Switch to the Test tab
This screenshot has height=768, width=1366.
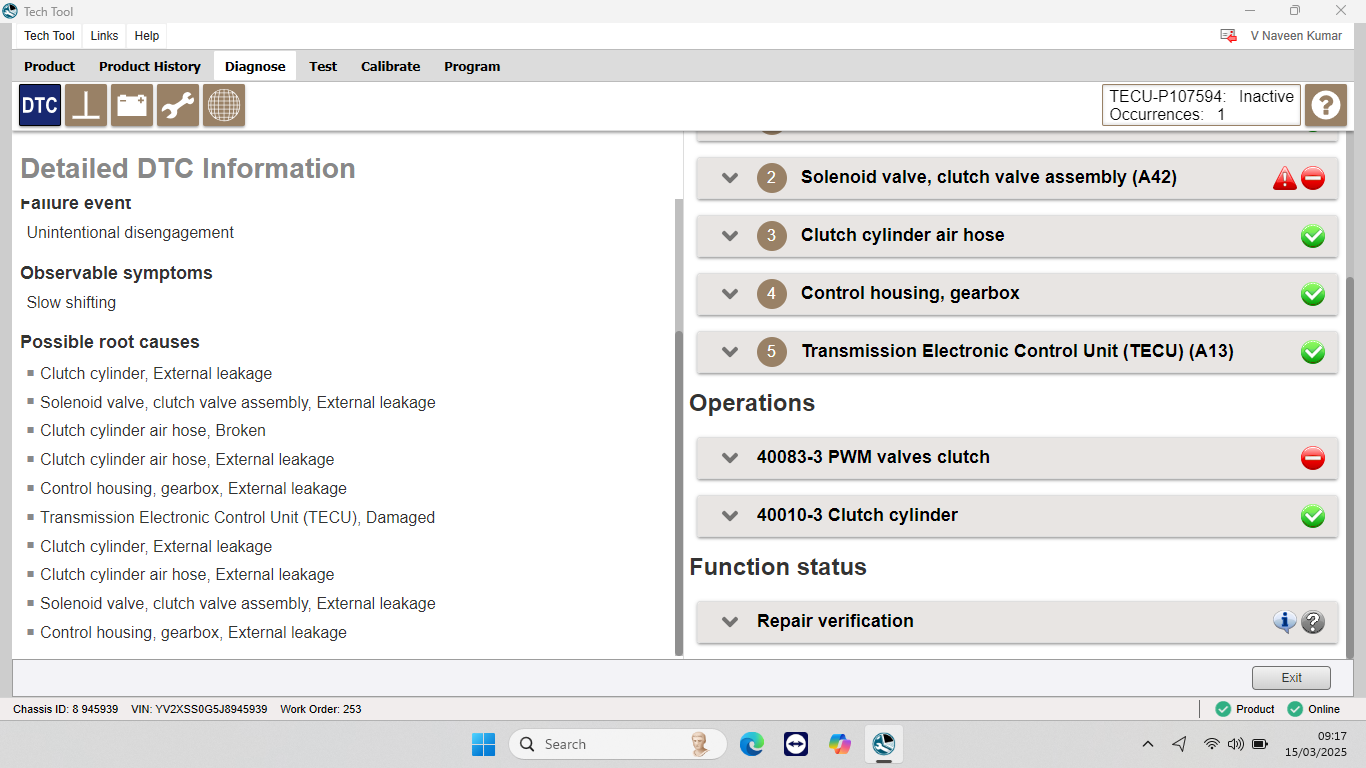tap(323, 66)
